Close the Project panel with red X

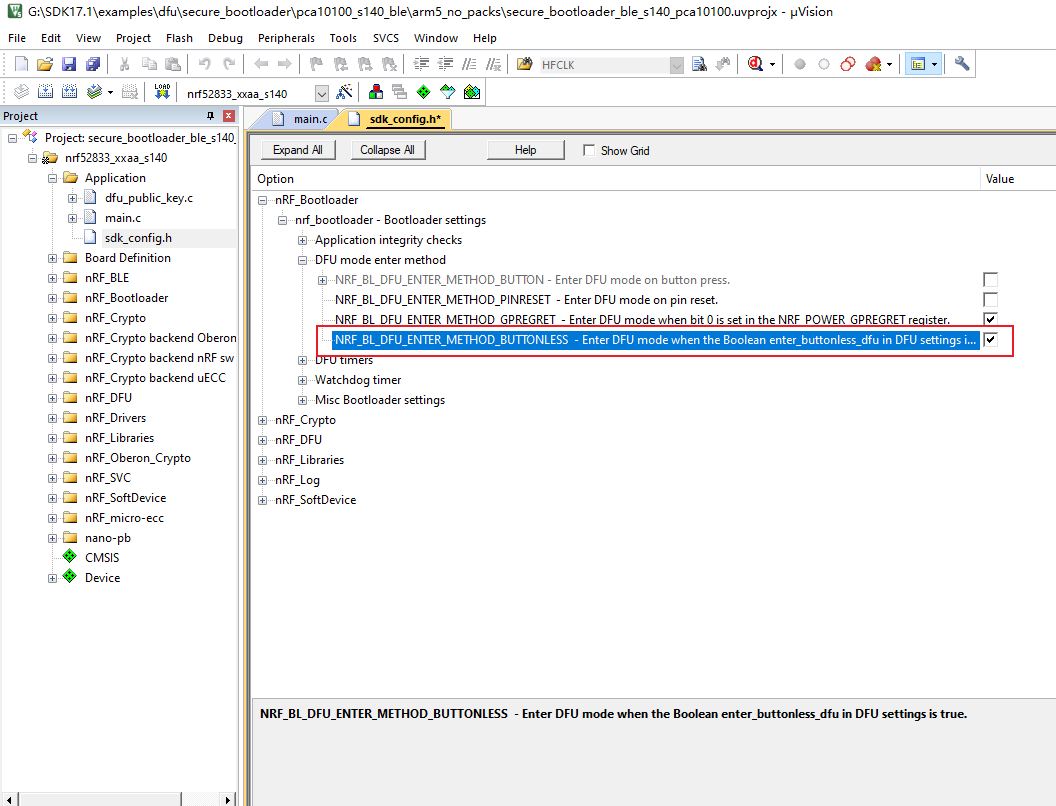tap(228, 116)
